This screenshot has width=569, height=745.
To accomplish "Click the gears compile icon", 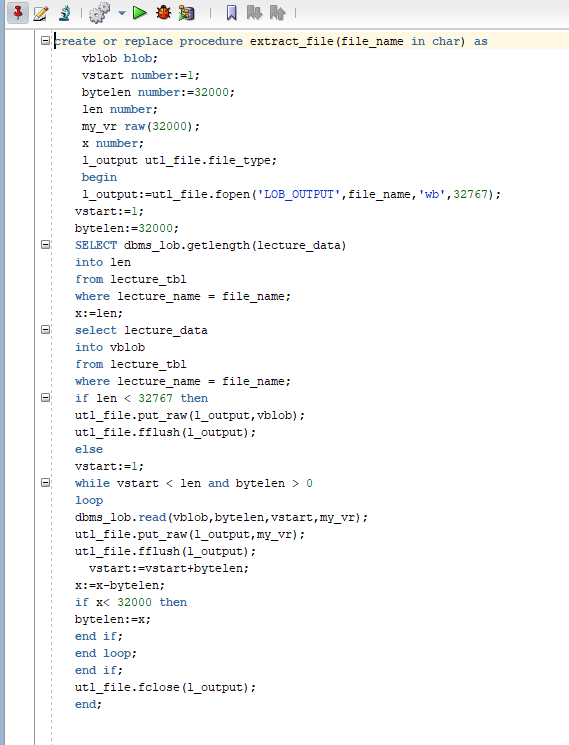I will (x=99, y=13).
